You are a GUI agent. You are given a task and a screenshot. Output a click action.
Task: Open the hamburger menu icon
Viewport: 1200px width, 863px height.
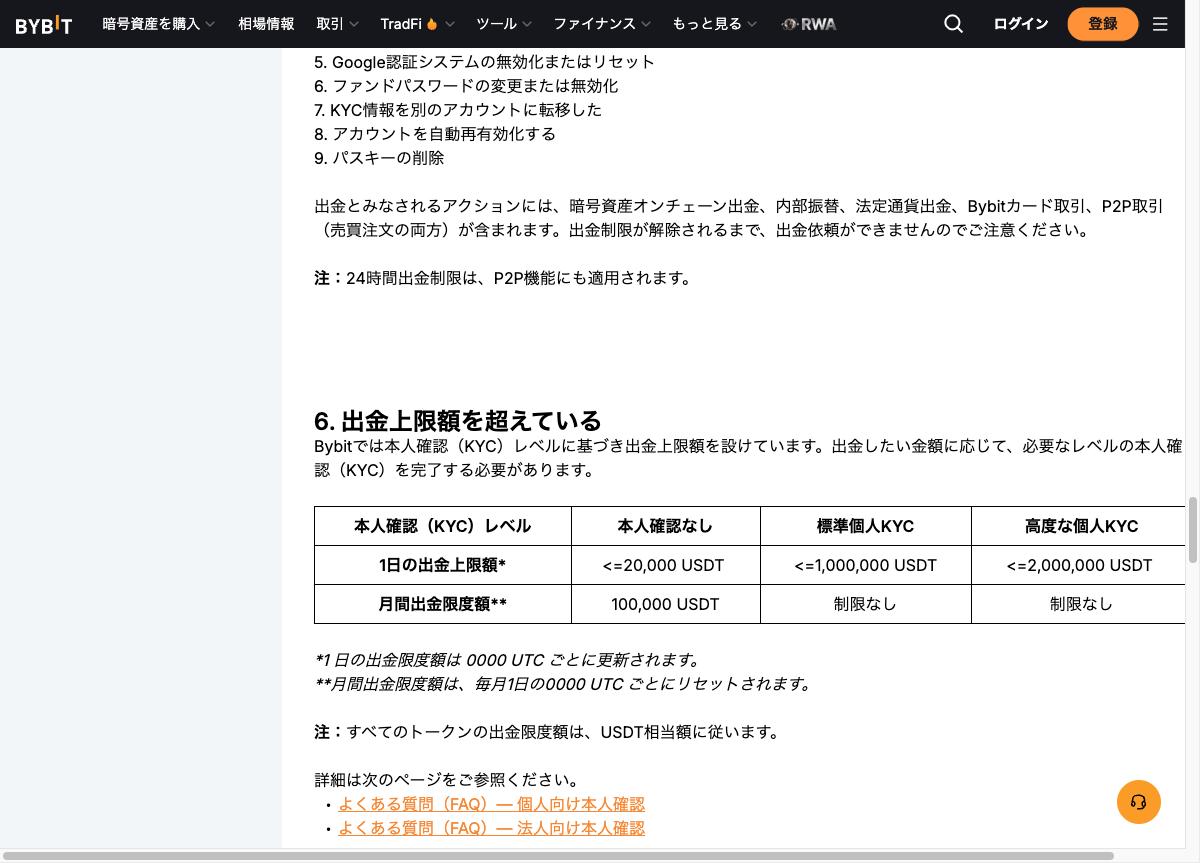point(1160,24)
